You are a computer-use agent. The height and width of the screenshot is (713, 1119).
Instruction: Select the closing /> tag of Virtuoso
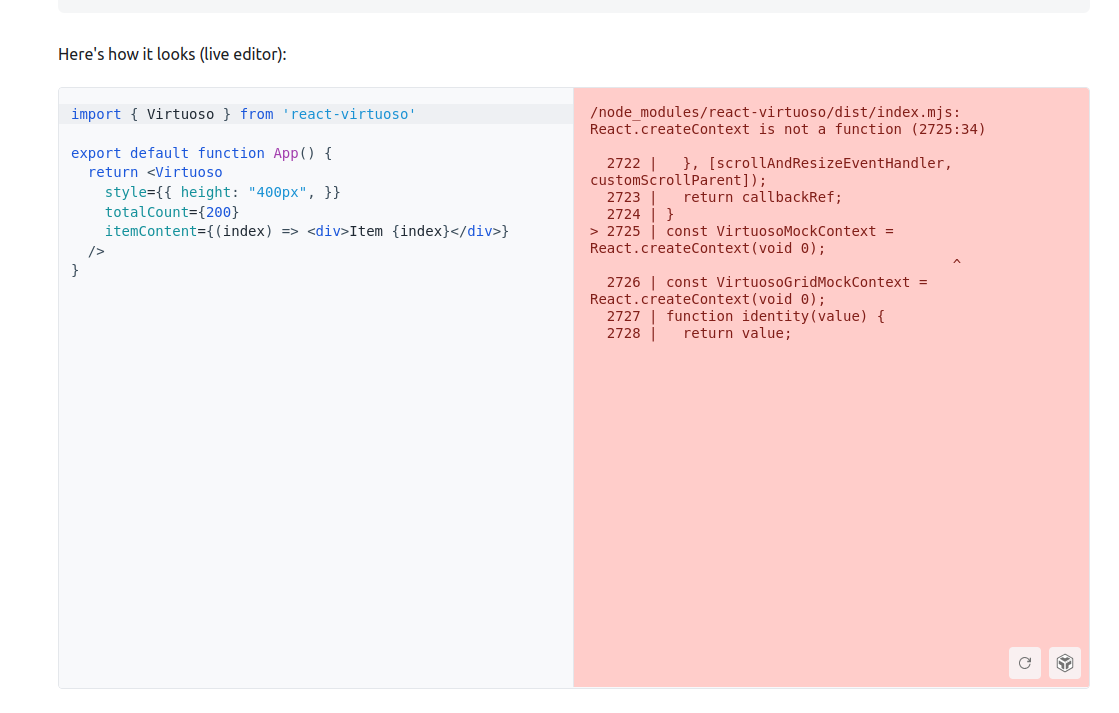(x=97, y=251)
